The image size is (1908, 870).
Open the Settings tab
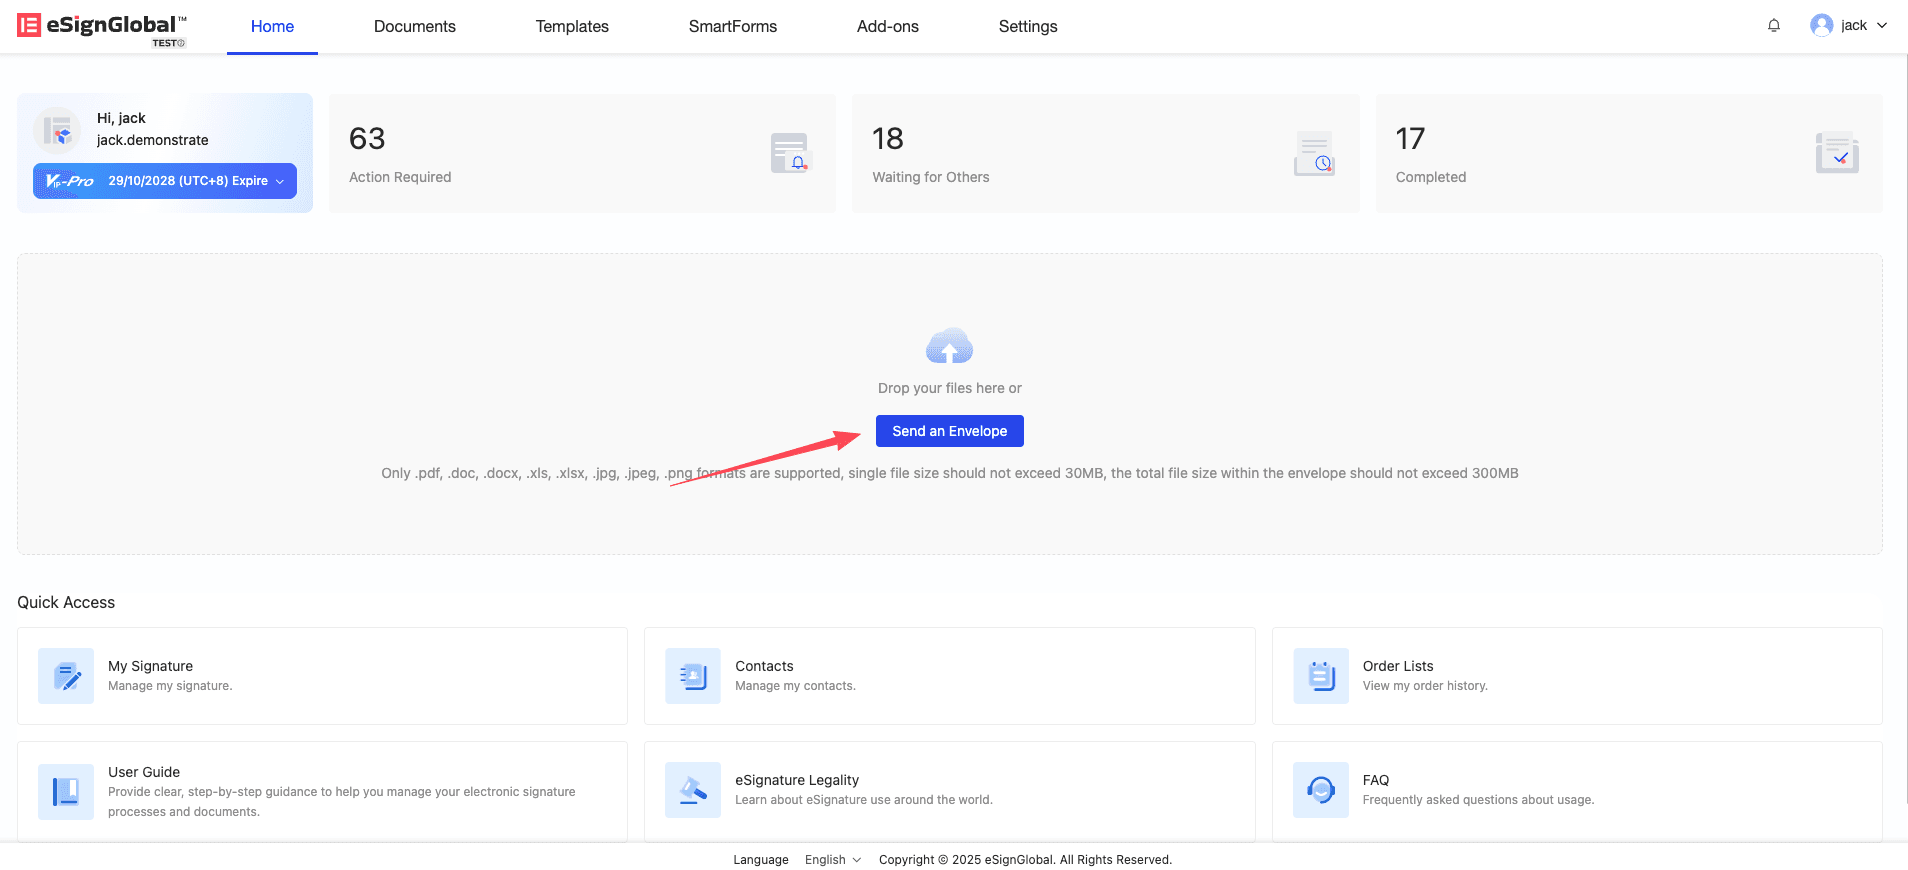click(x=1027, y=27)
